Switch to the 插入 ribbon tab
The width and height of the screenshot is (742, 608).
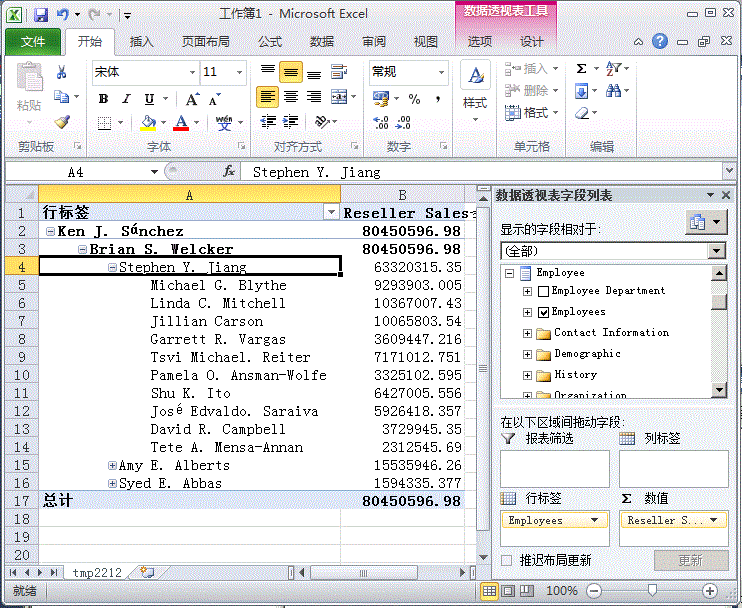142,42
